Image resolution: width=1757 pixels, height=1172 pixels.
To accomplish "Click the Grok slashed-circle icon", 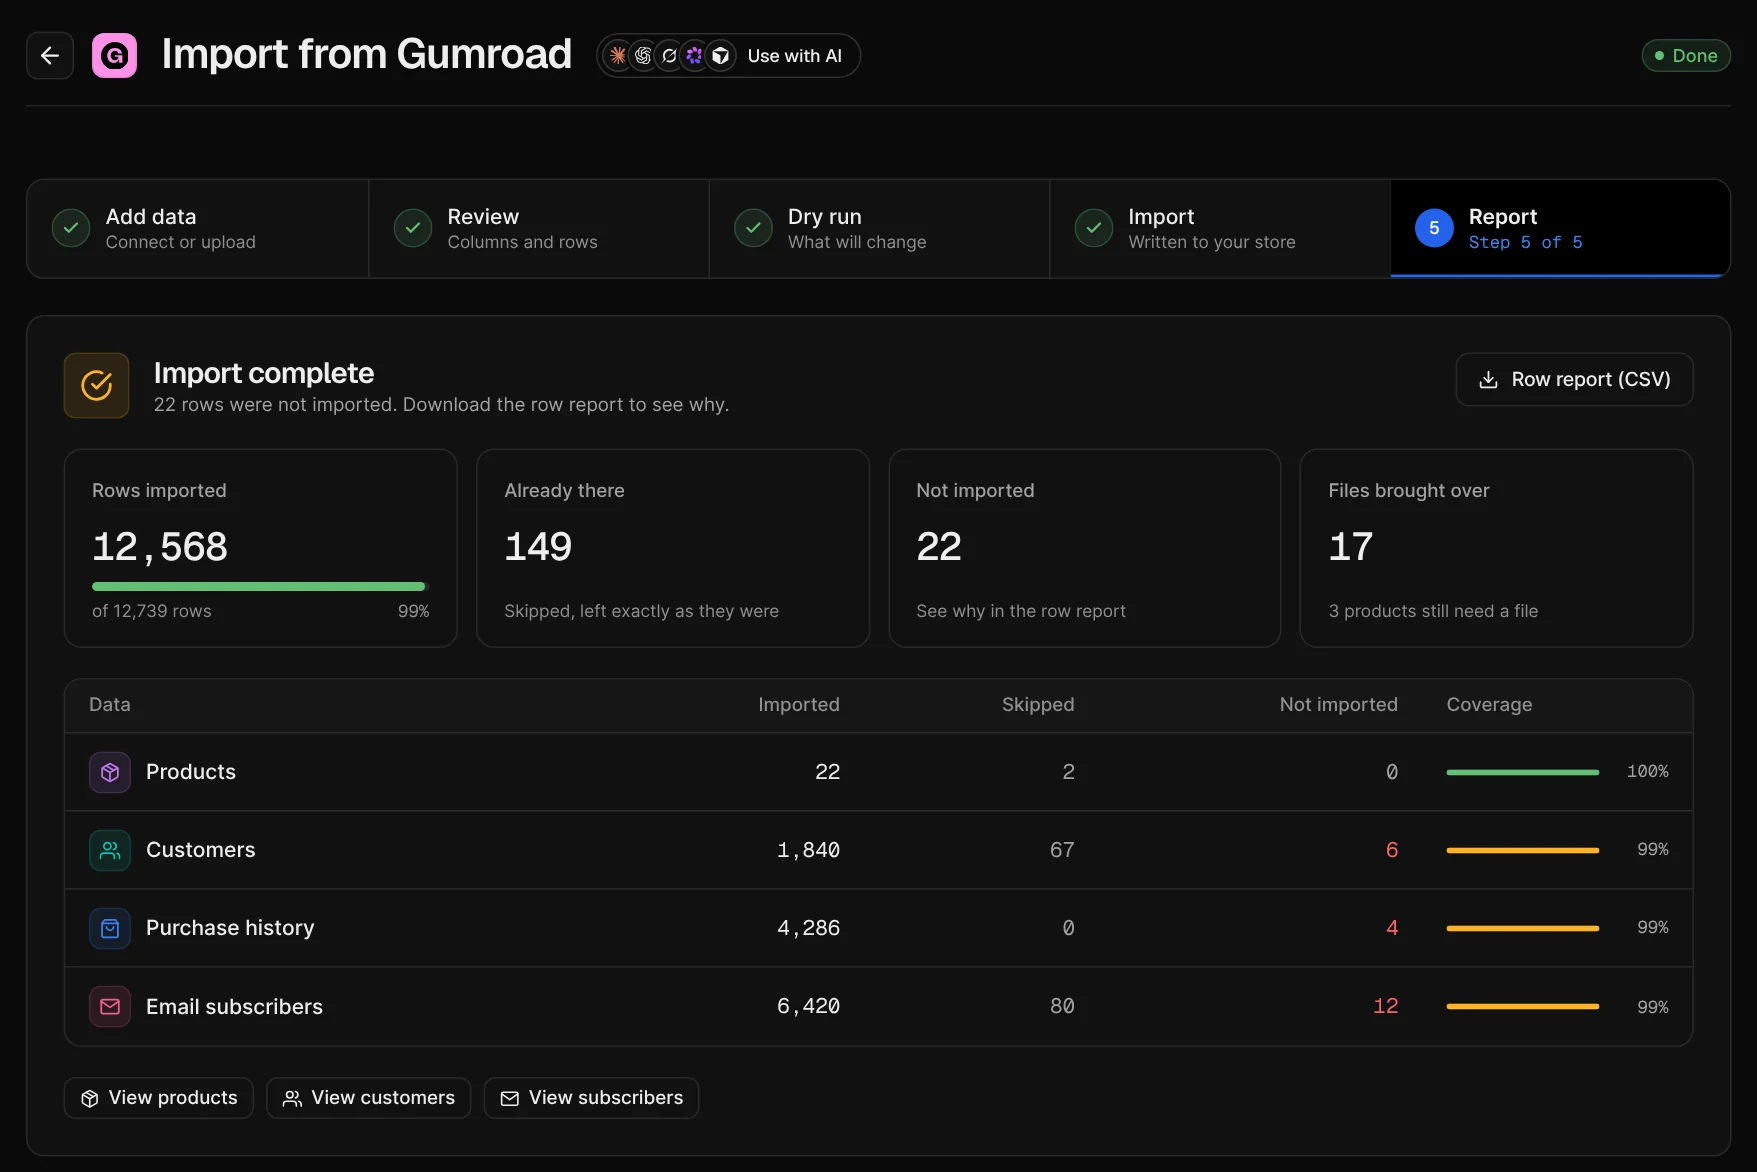I will pos(669,56).
